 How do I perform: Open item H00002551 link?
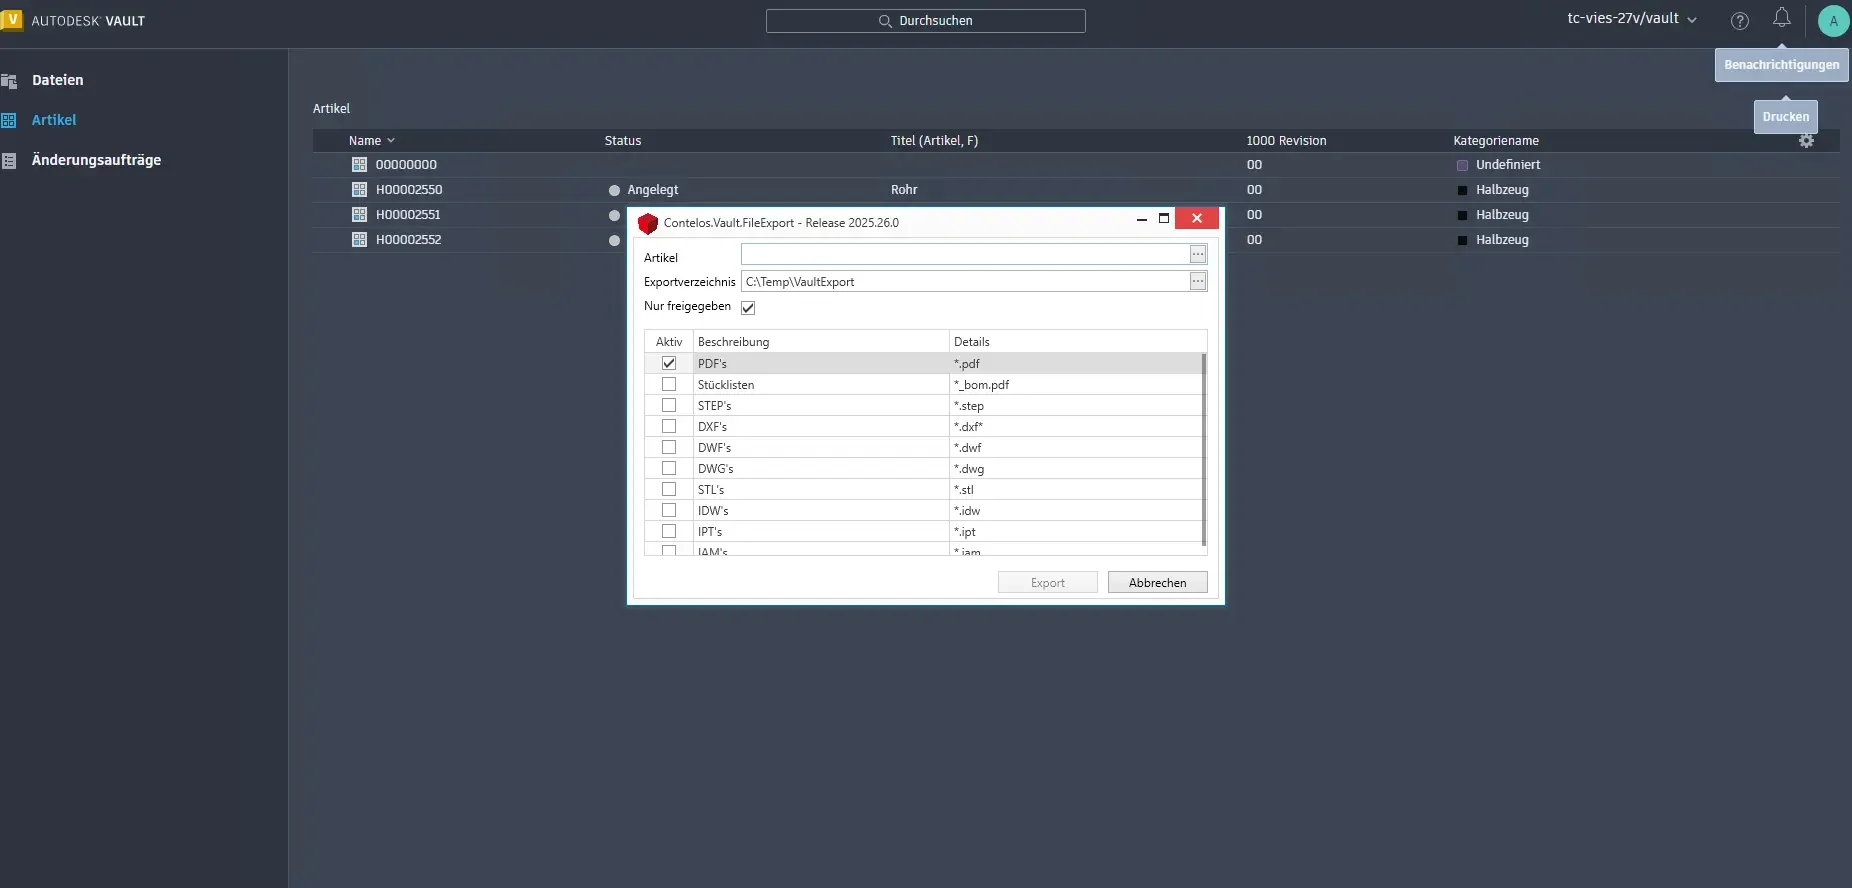(x=408, y=215)
